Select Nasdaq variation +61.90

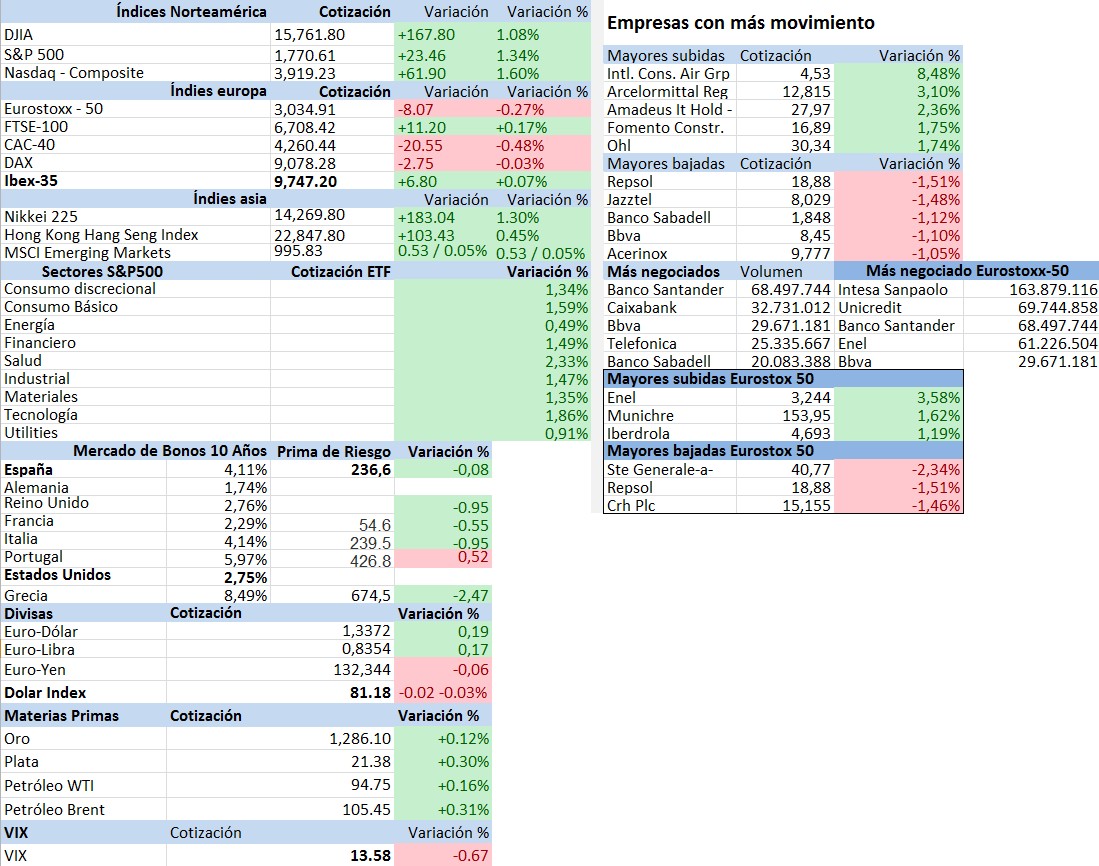[421, 74]
